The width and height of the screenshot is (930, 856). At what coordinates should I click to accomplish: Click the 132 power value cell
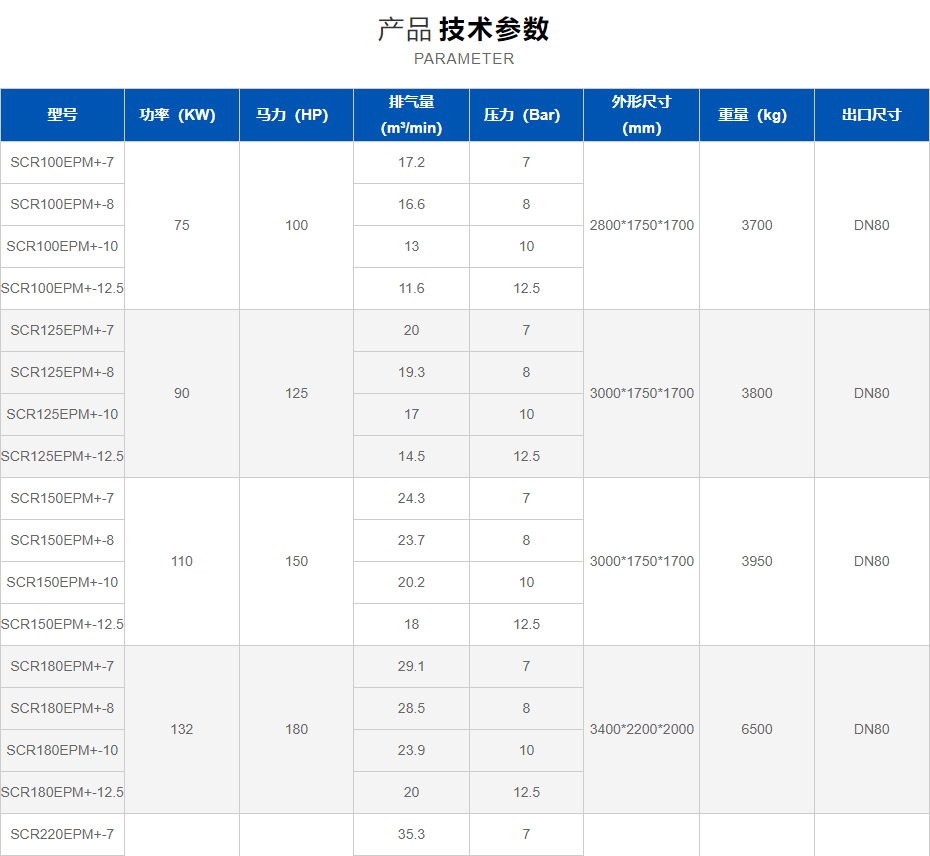coord(181,729)
